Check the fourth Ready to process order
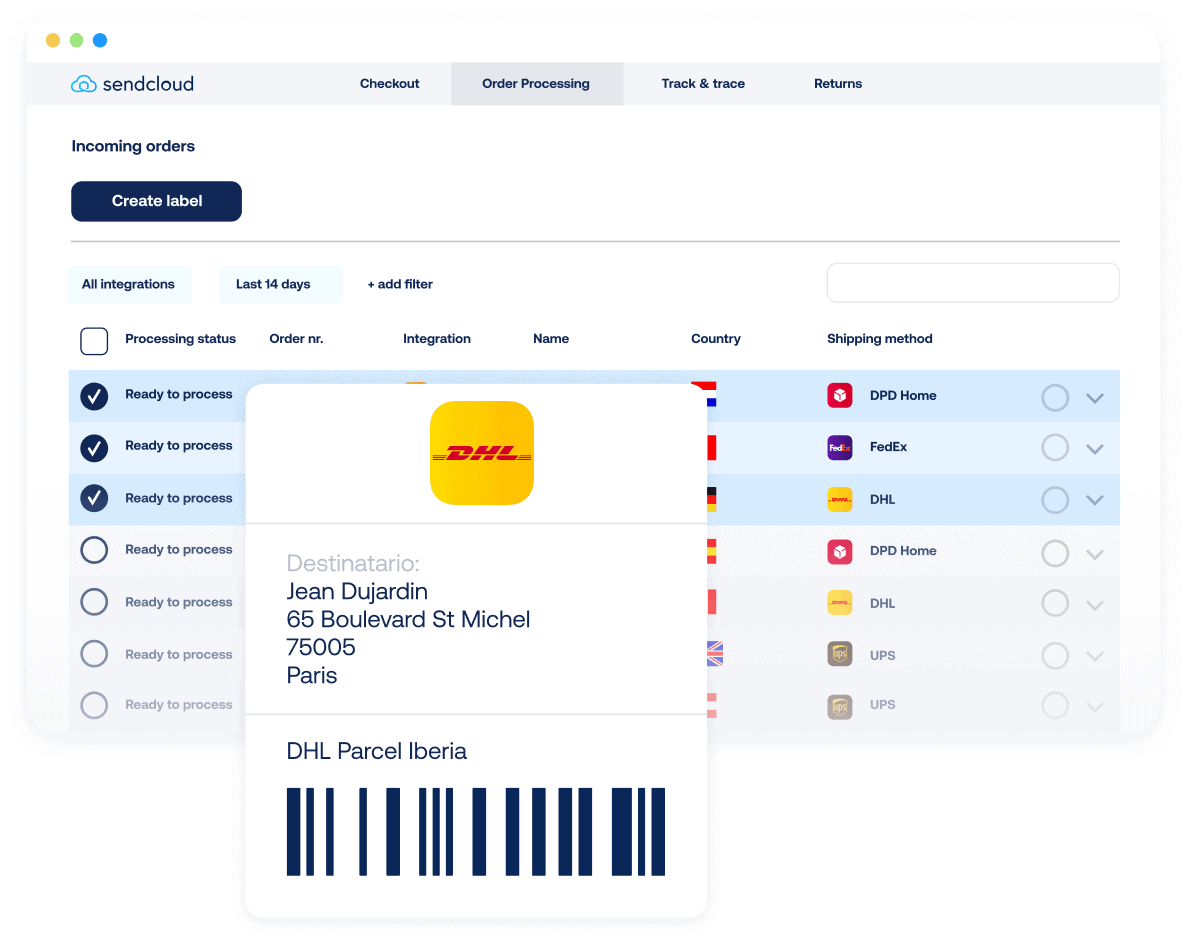The height and width of the screenshot is (941, 1188). 94,550
